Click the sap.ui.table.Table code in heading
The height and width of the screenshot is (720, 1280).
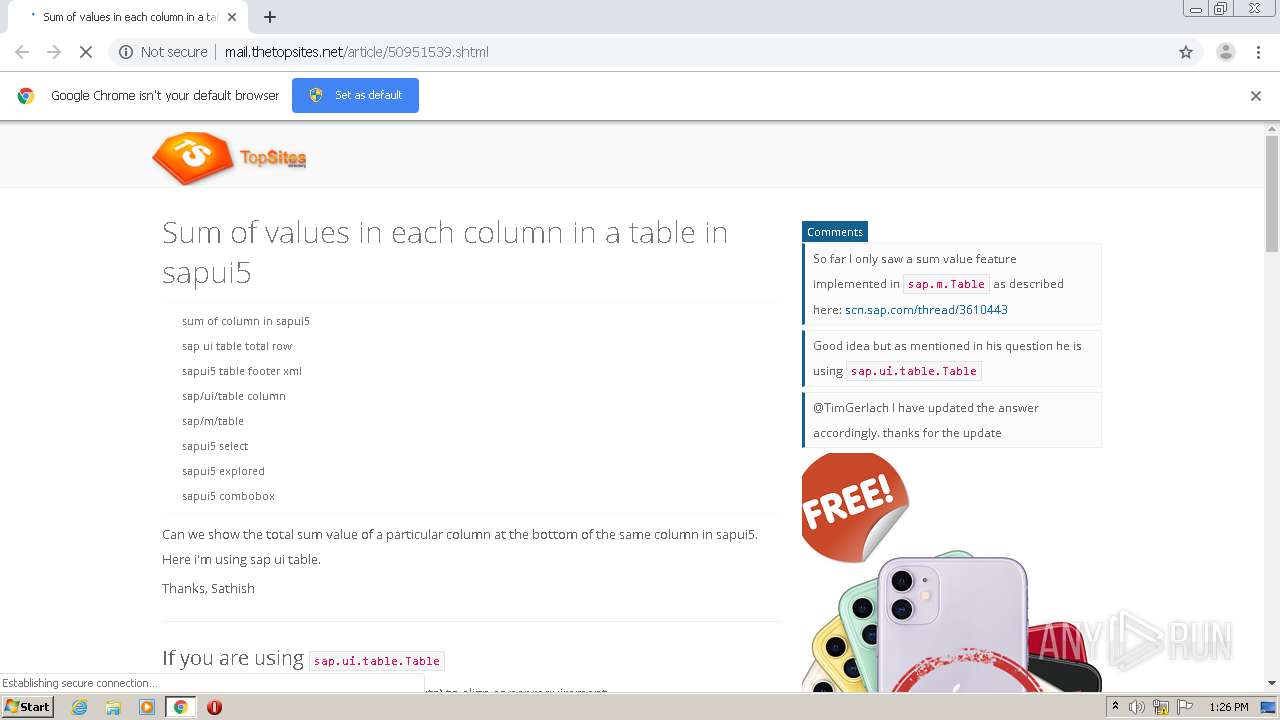pos(377,661)
